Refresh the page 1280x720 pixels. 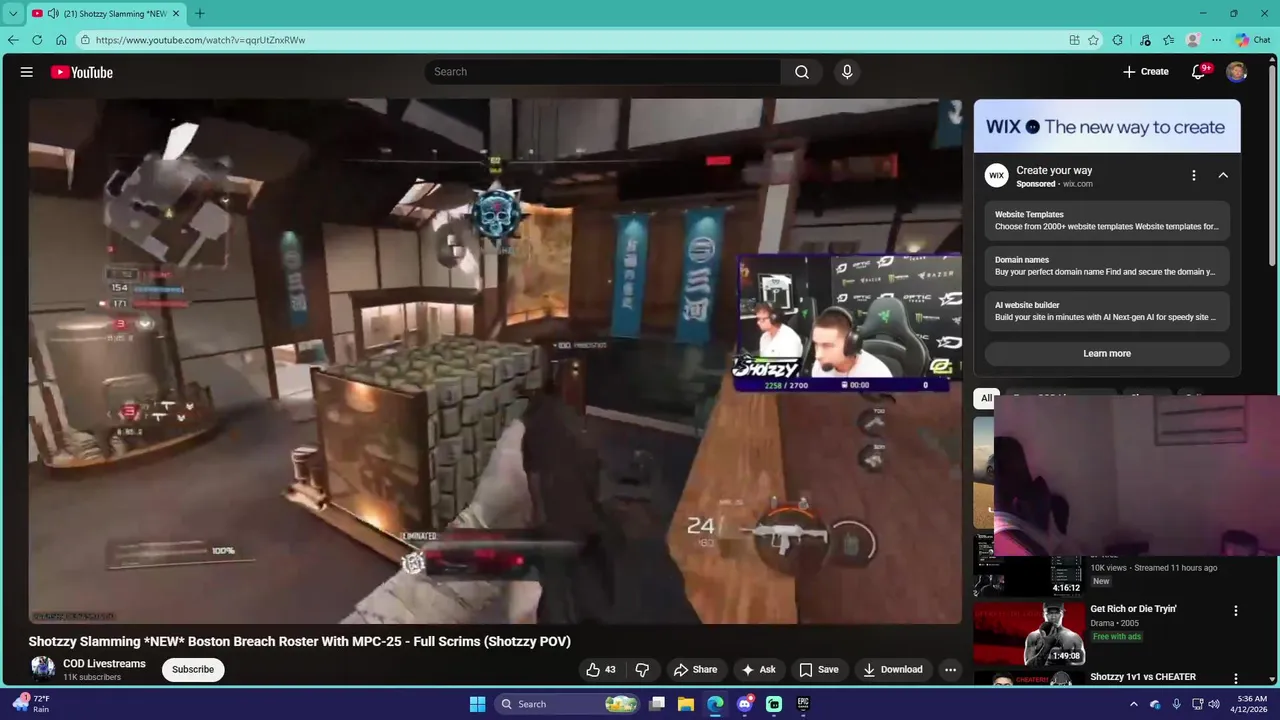point(37,40)
